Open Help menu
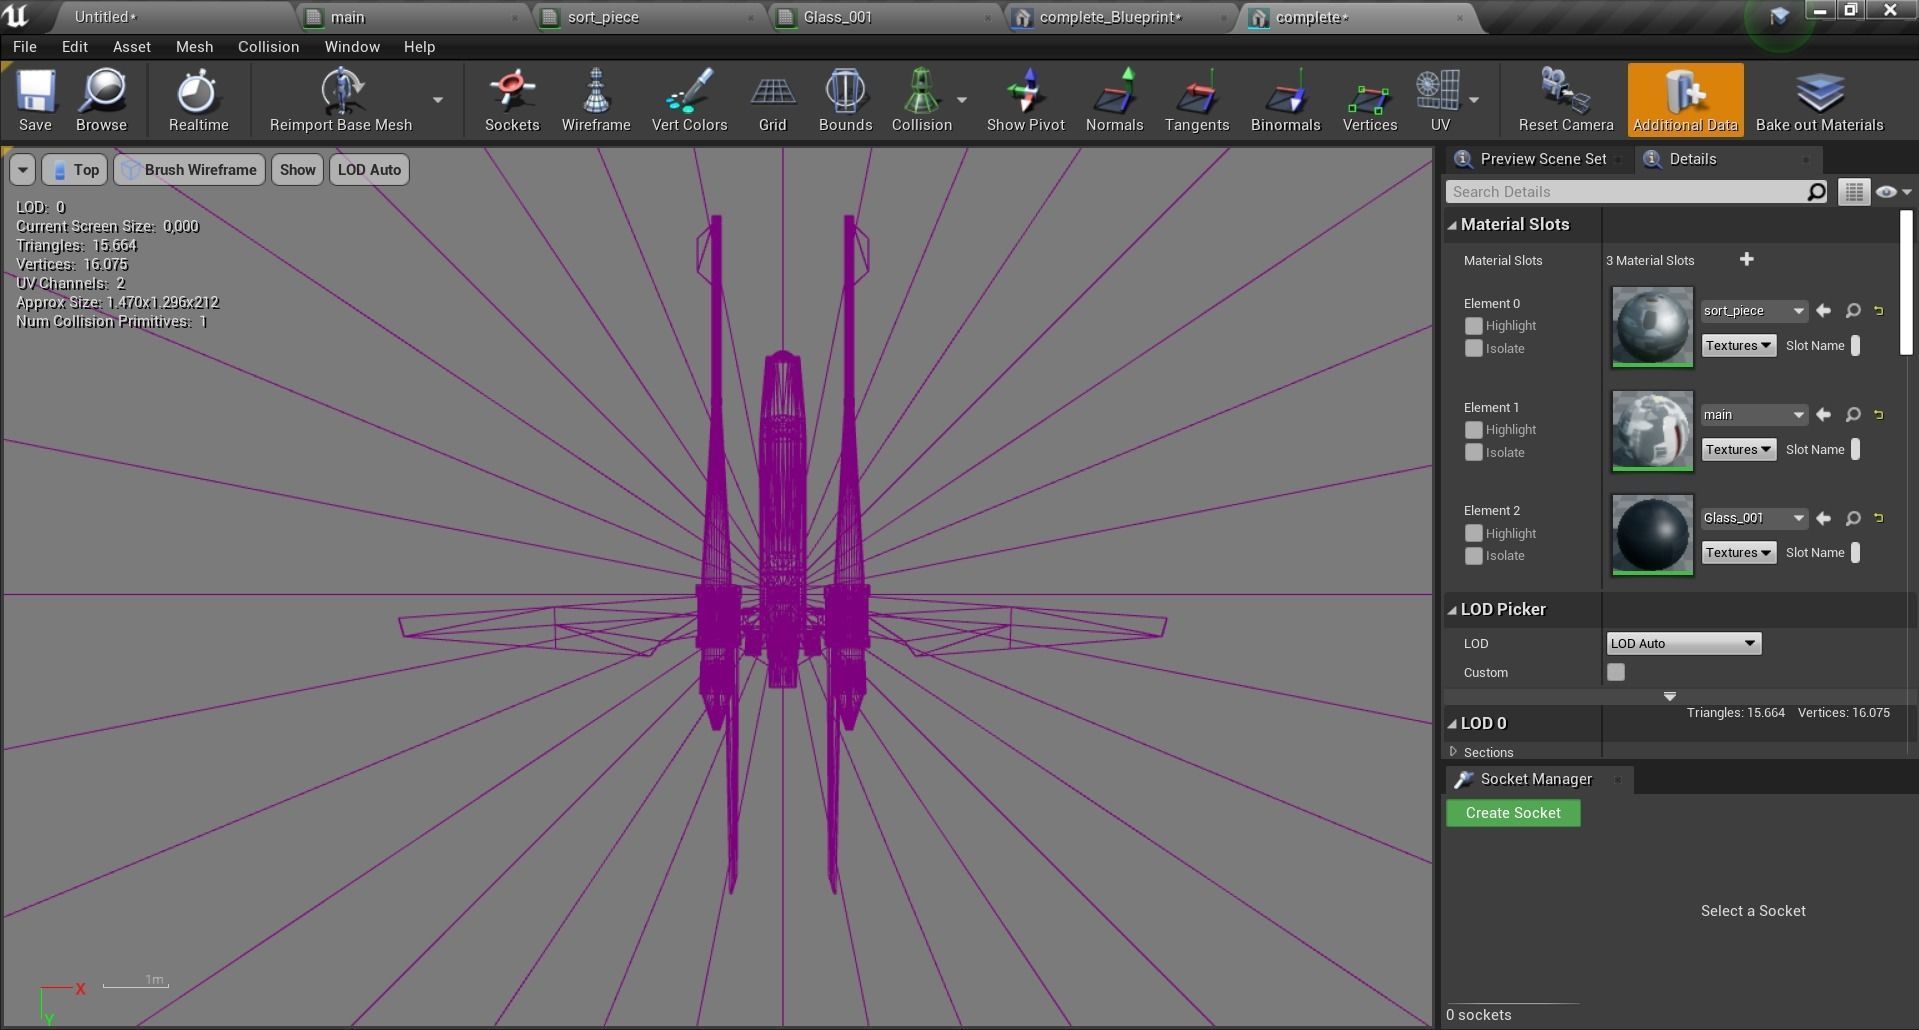1919x1030 pixels. pyautogui.click(x=419, y=47)
